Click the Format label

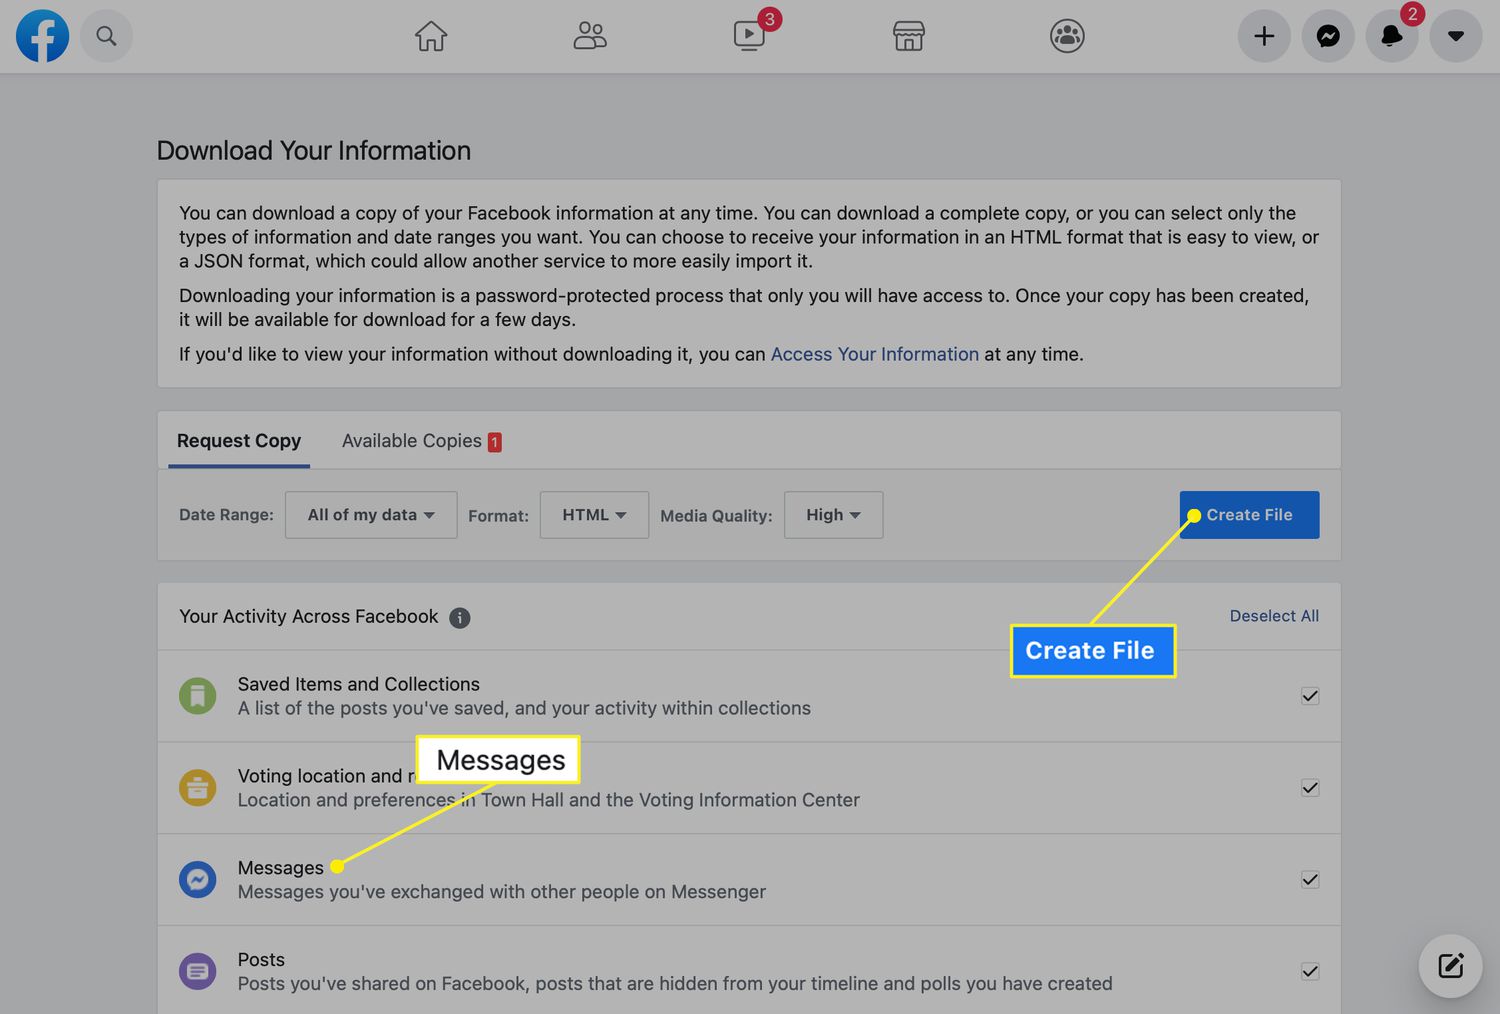(x=498, y=516)
